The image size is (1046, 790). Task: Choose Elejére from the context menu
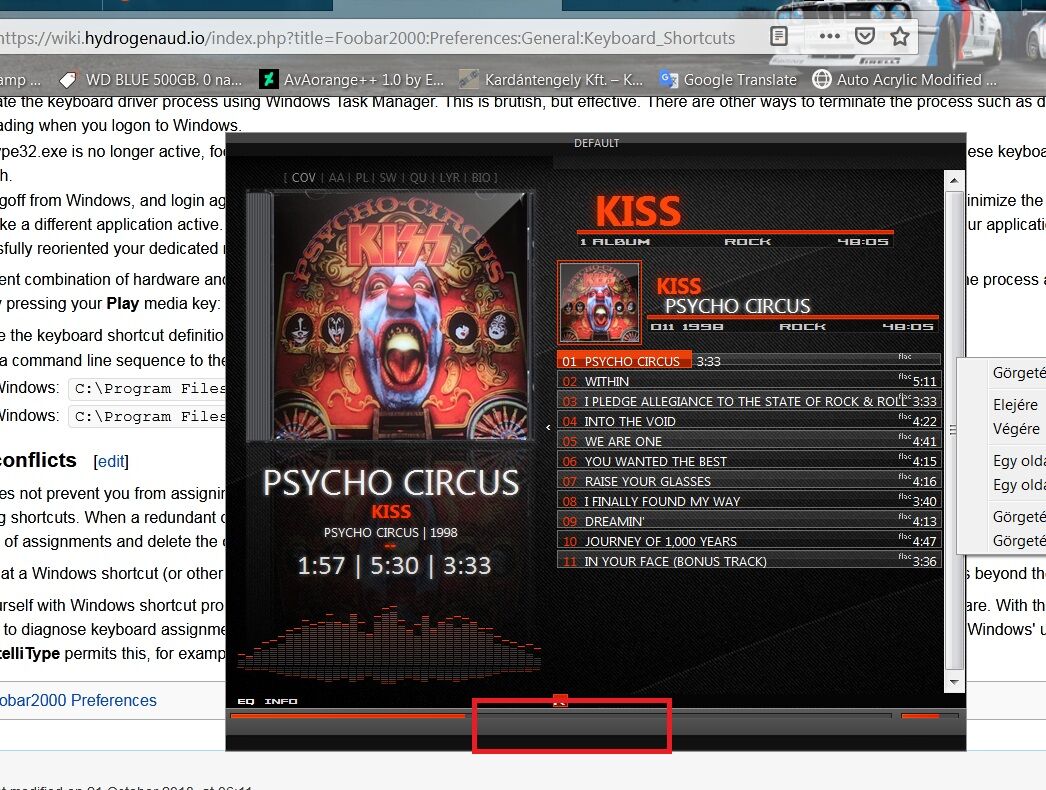[1015, 405]
